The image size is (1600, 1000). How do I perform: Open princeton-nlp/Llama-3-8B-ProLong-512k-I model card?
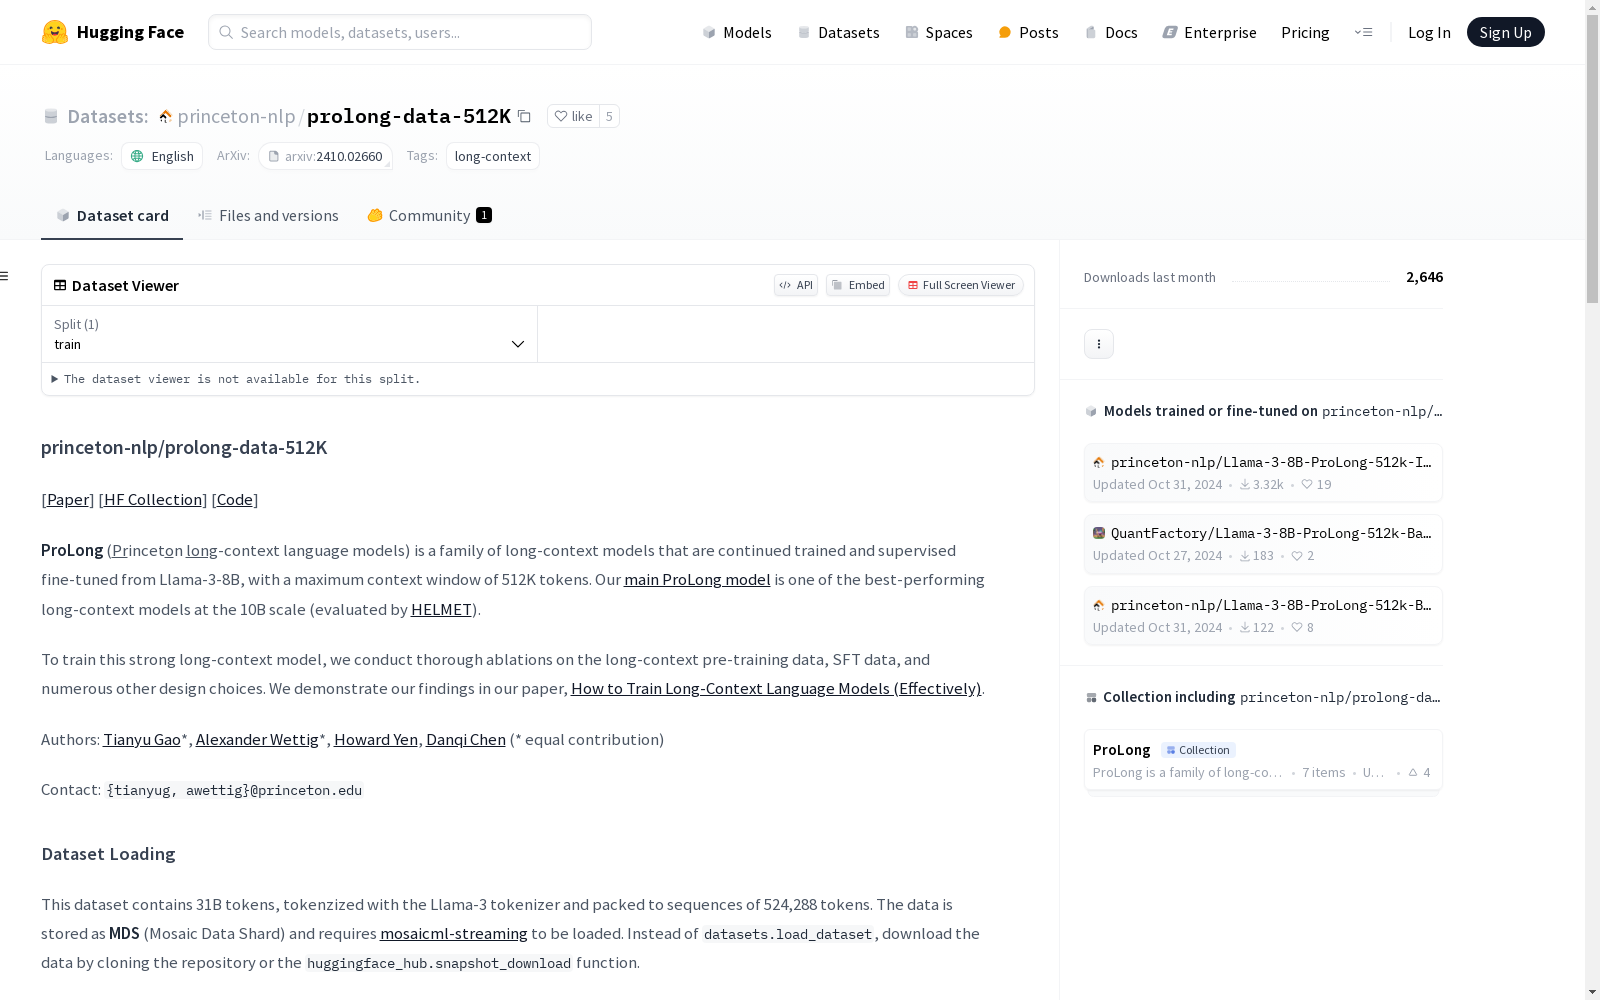(1263, 473)
